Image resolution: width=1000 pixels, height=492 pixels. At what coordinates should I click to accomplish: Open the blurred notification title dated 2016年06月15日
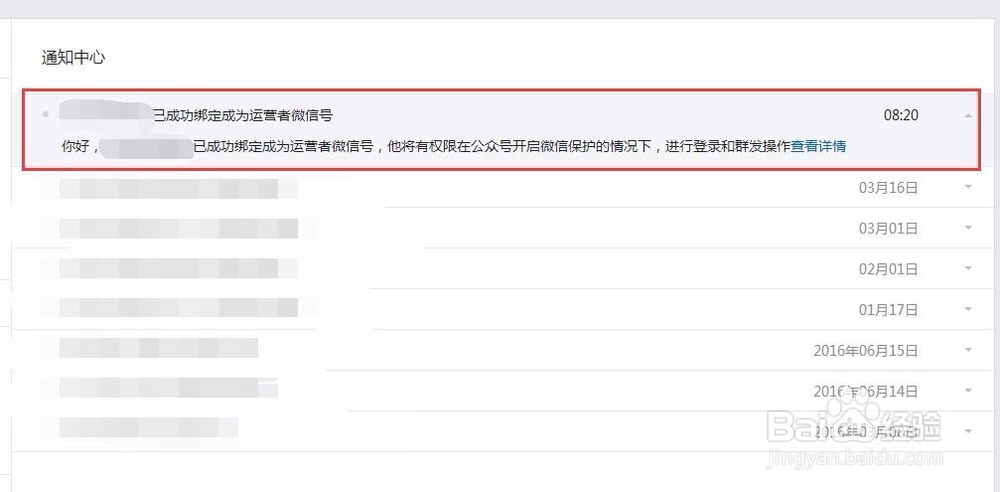(159, 348)
